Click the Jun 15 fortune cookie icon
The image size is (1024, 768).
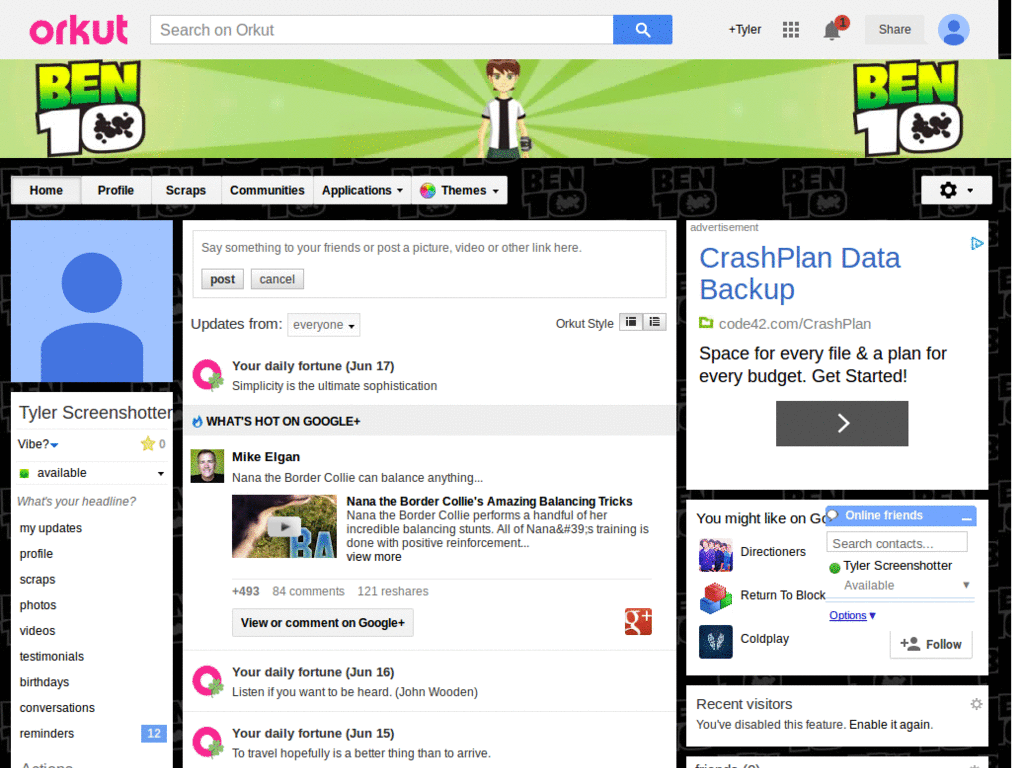[x=208, y=743]
